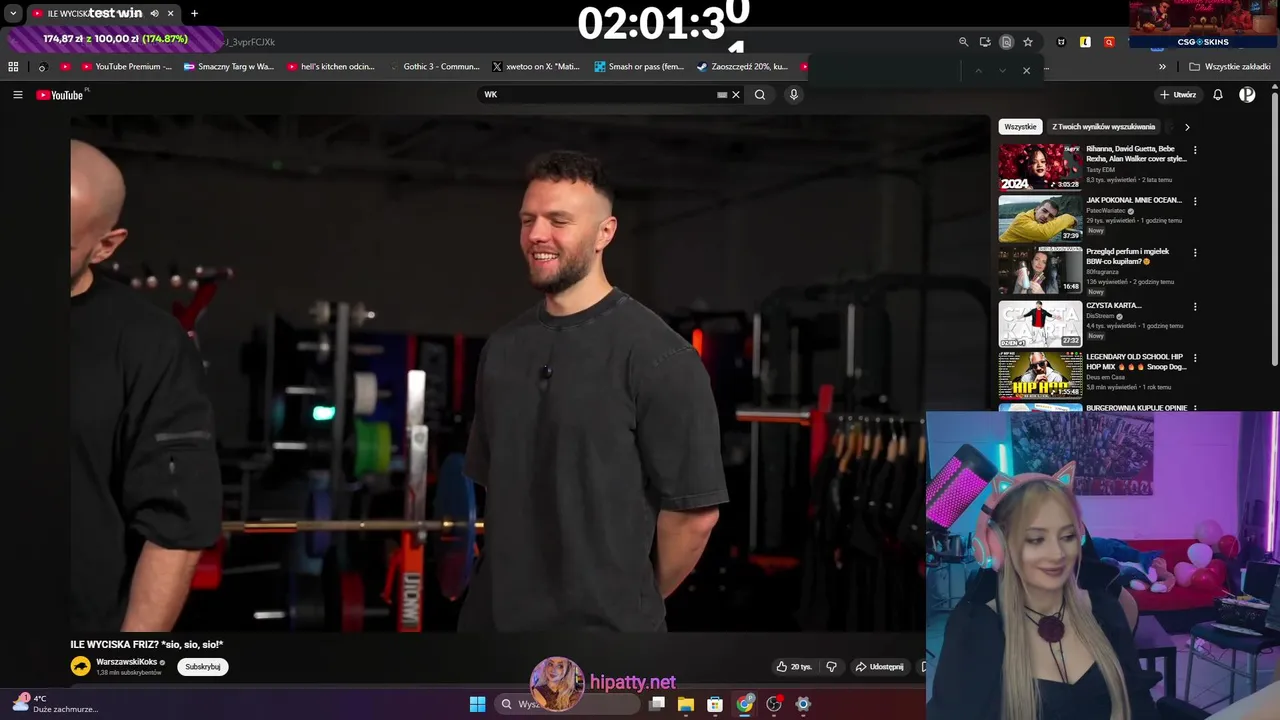The height and width of the screenshot is (720, 1280).
Task: Open the cat-face browser extension
Action: click(x=1061, y=42)
